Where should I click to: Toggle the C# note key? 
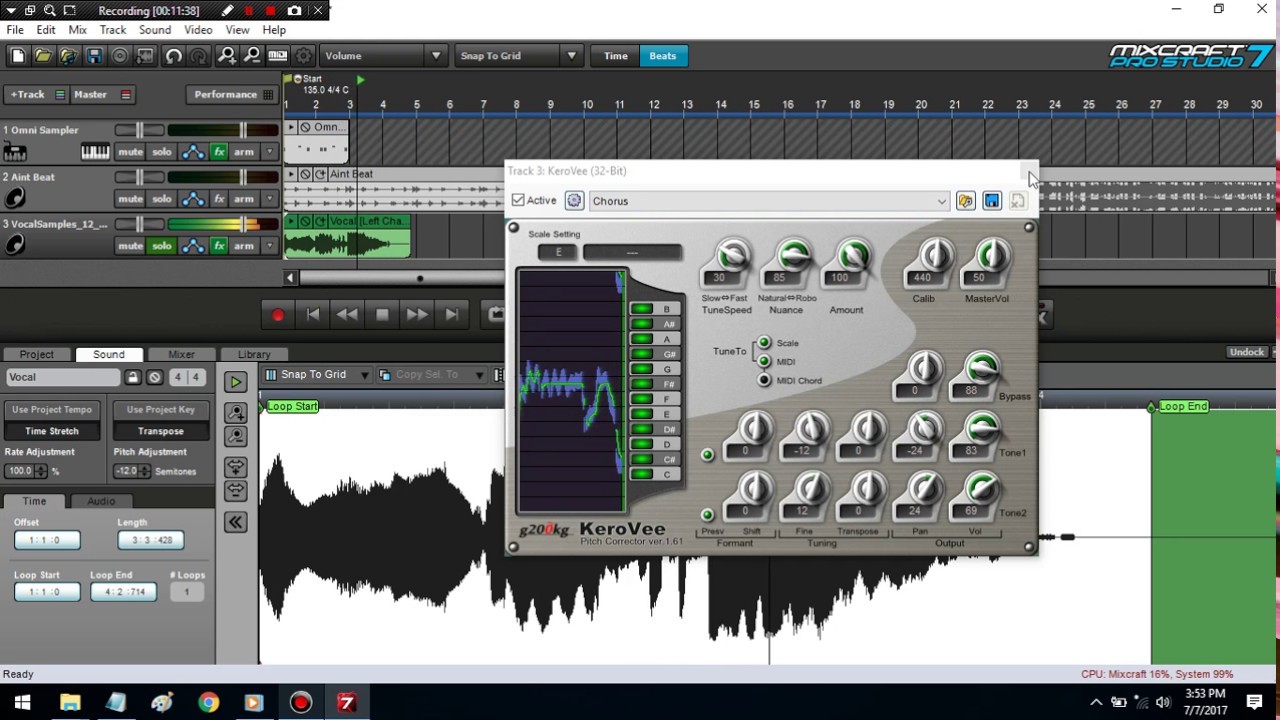click(655, 459)
